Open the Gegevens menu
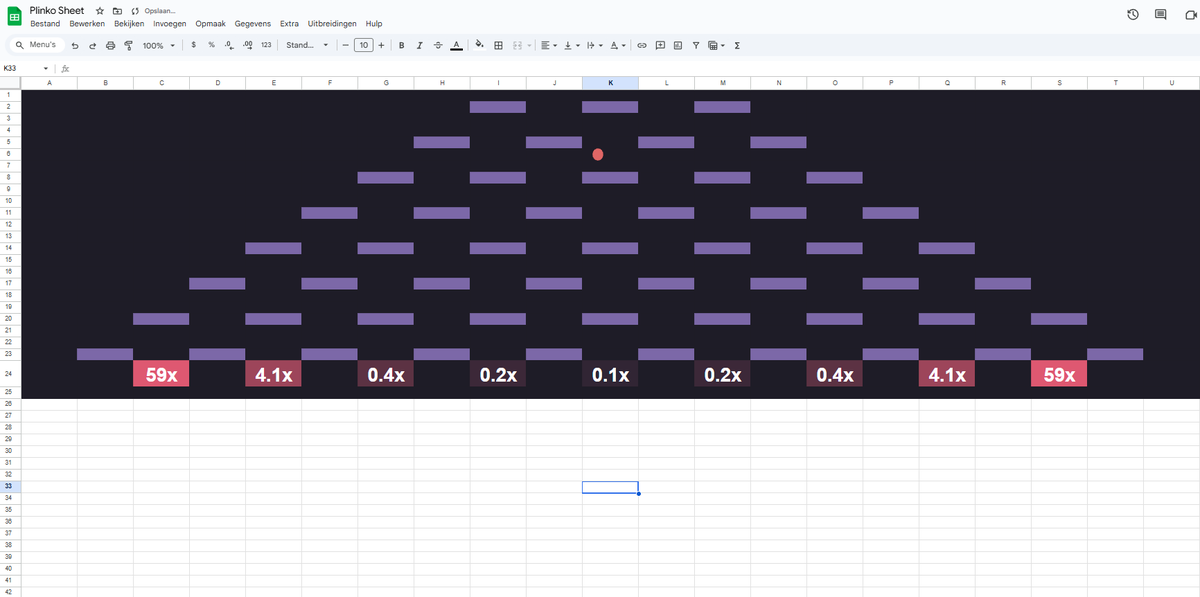Screen dimensions: 1200x597 253,23
